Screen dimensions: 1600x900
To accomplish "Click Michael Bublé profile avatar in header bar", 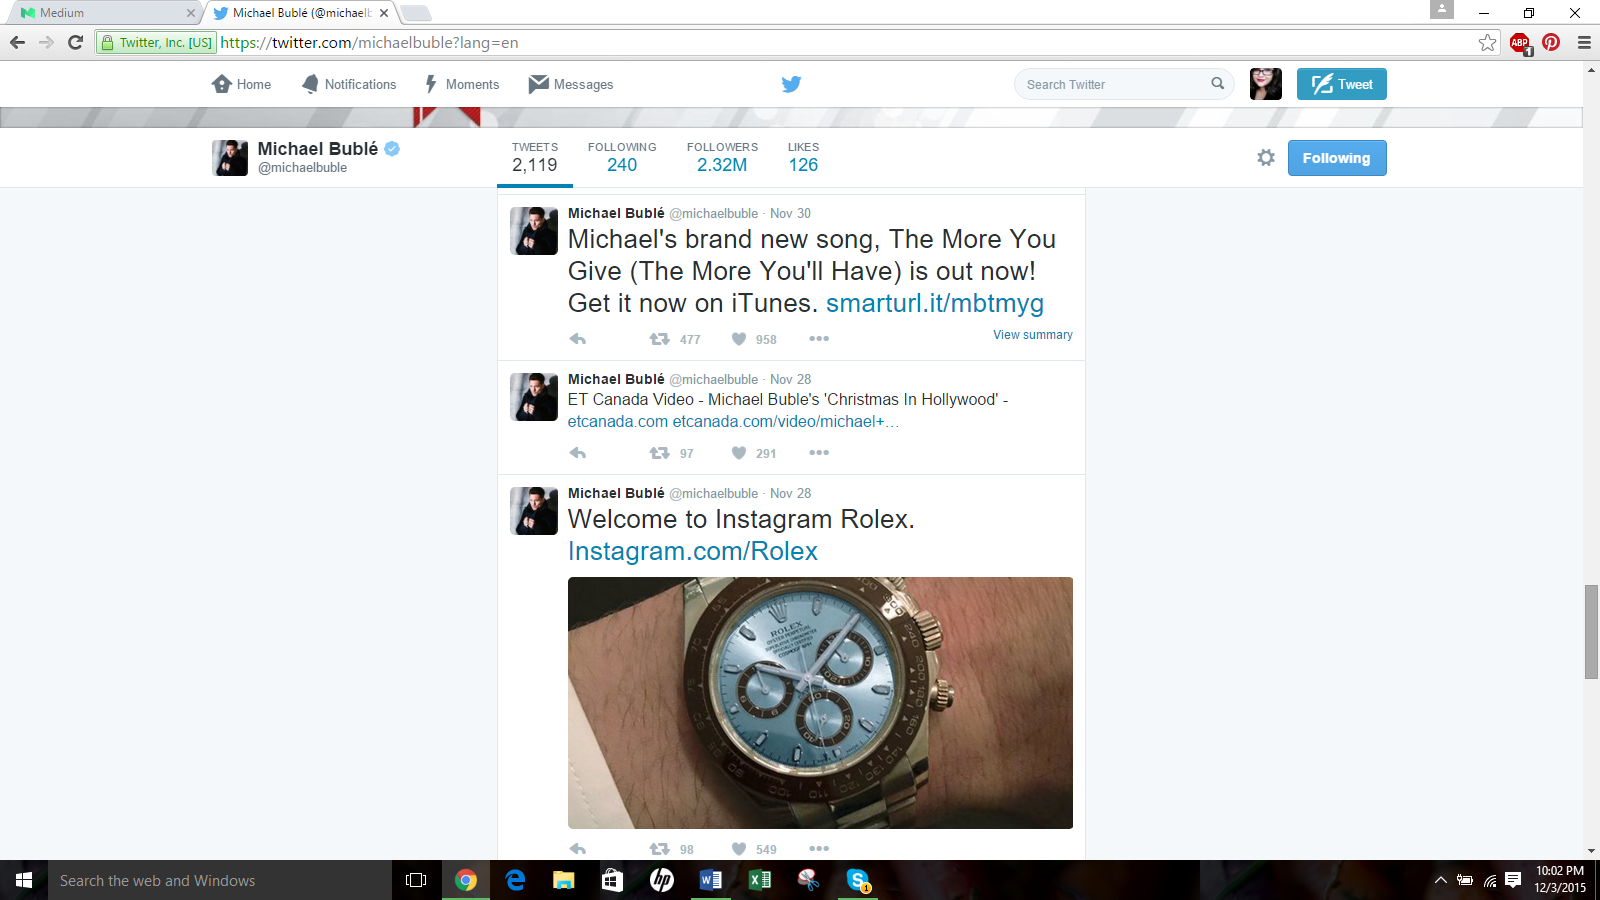I will 230,158.
